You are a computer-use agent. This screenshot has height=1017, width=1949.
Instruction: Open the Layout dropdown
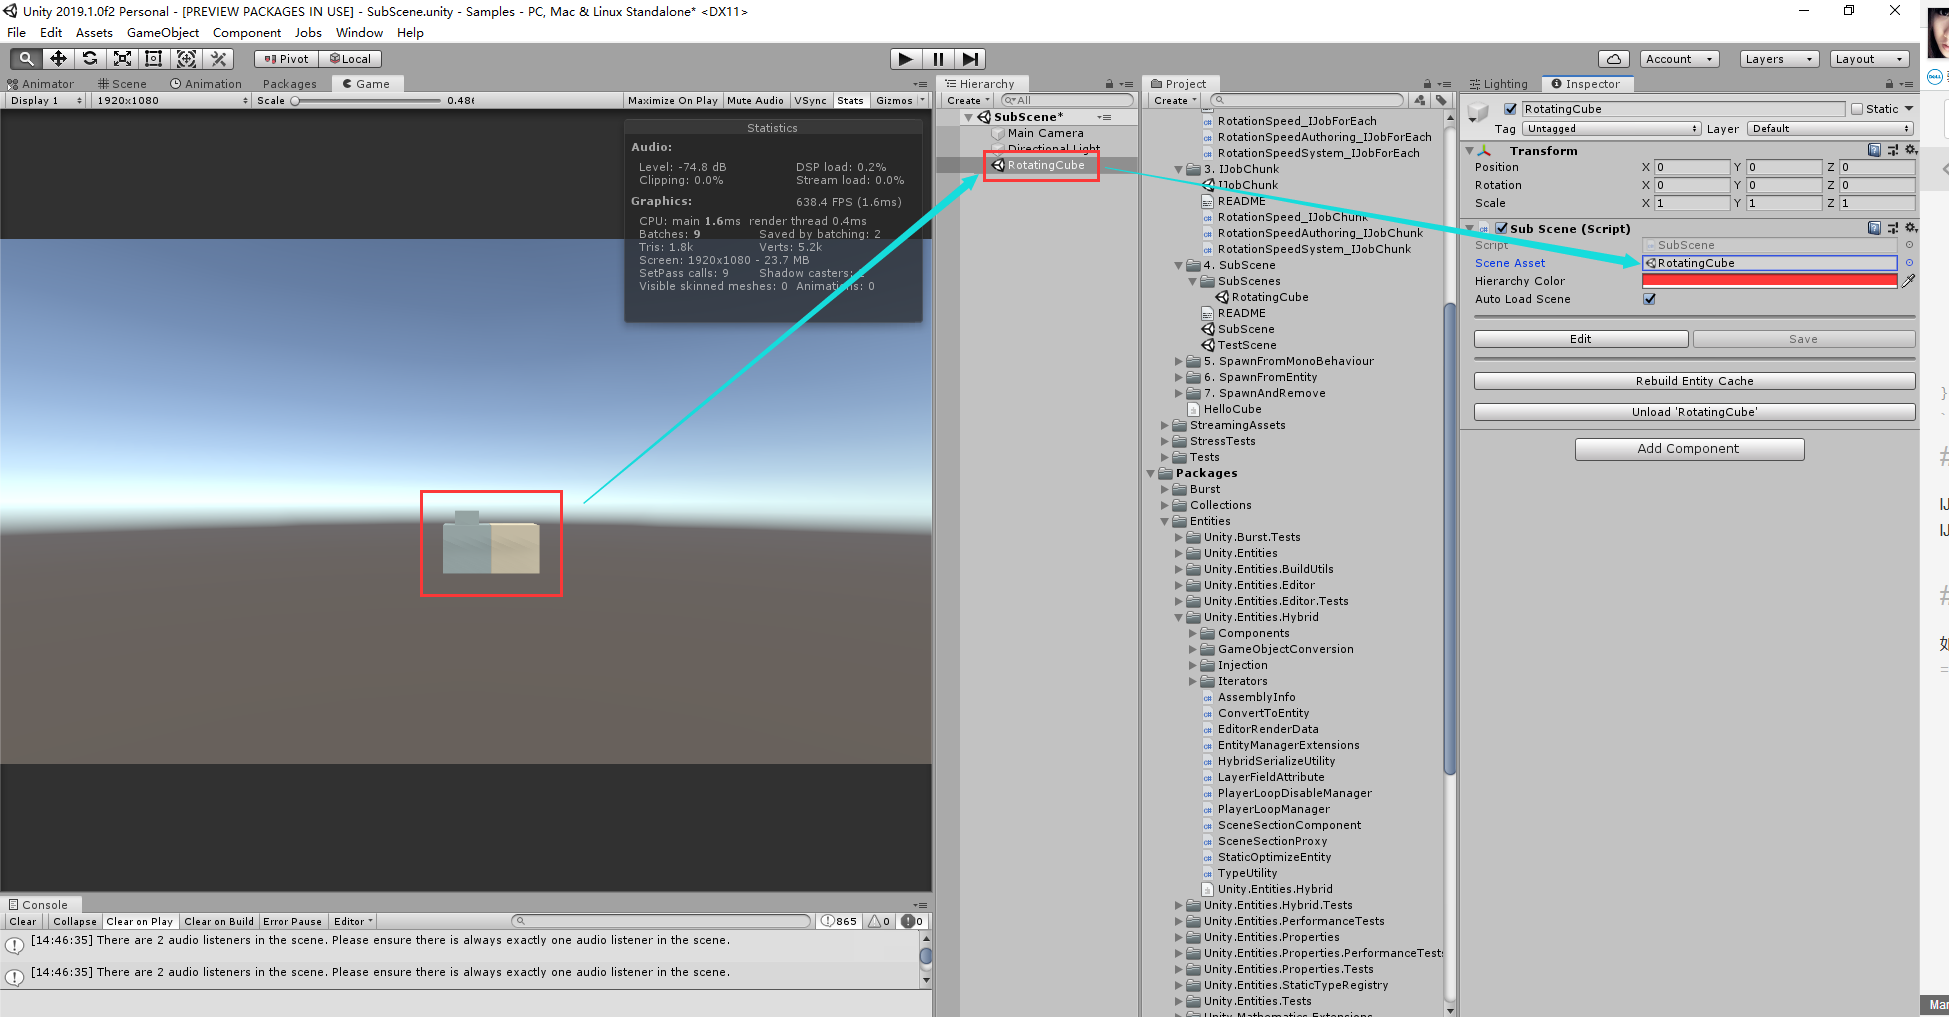1870,59
